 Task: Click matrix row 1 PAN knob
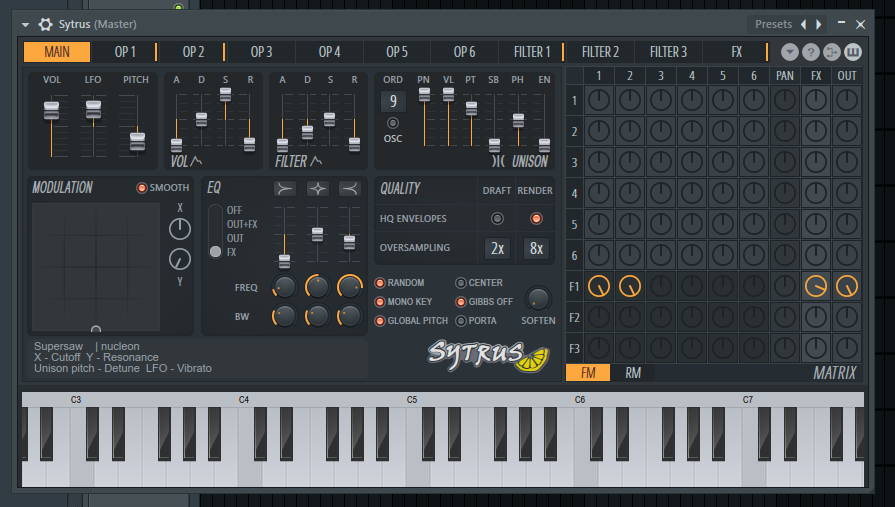pyautogui.click(x=785, y=100)
